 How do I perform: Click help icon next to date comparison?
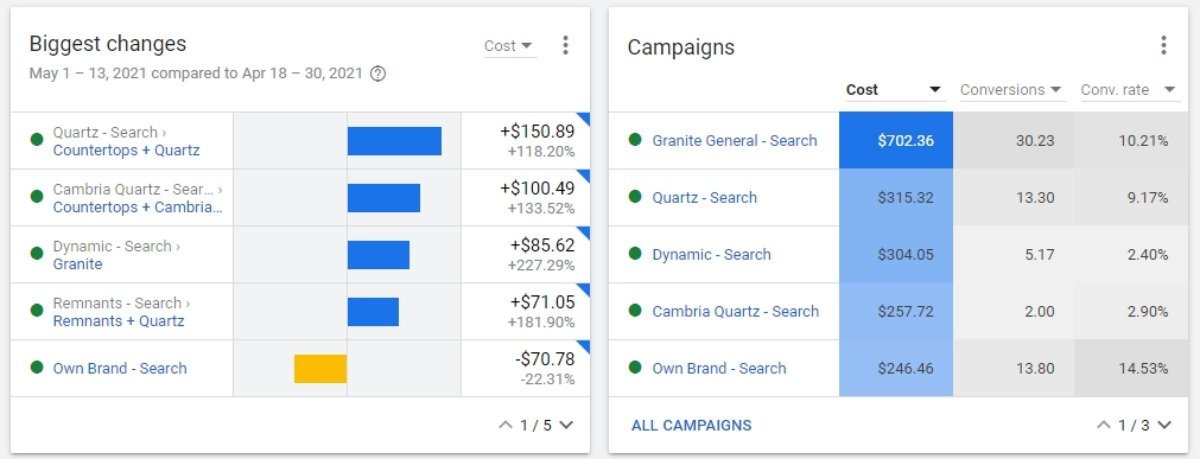pos(378,73)
